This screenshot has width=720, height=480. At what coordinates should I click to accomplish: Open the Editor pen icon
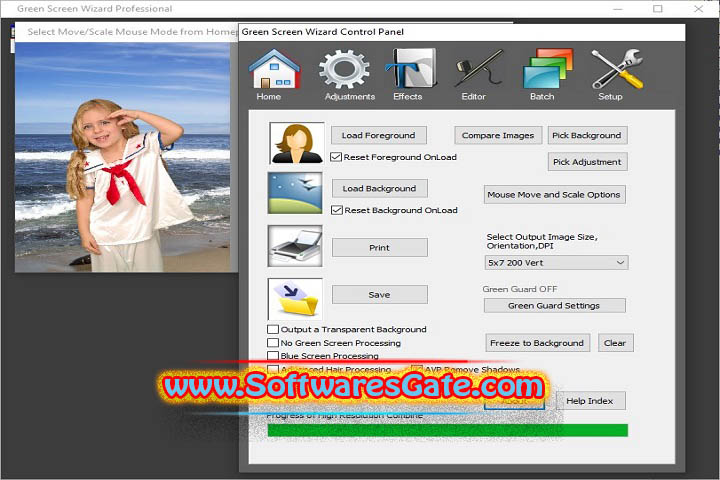[x=478, y=69]
